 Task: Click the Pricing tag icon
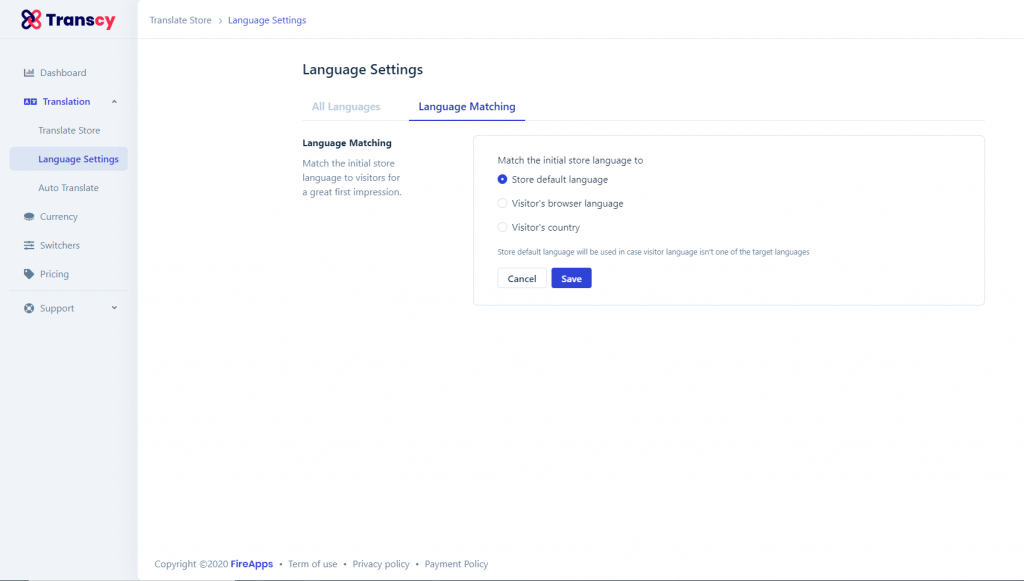29,274
